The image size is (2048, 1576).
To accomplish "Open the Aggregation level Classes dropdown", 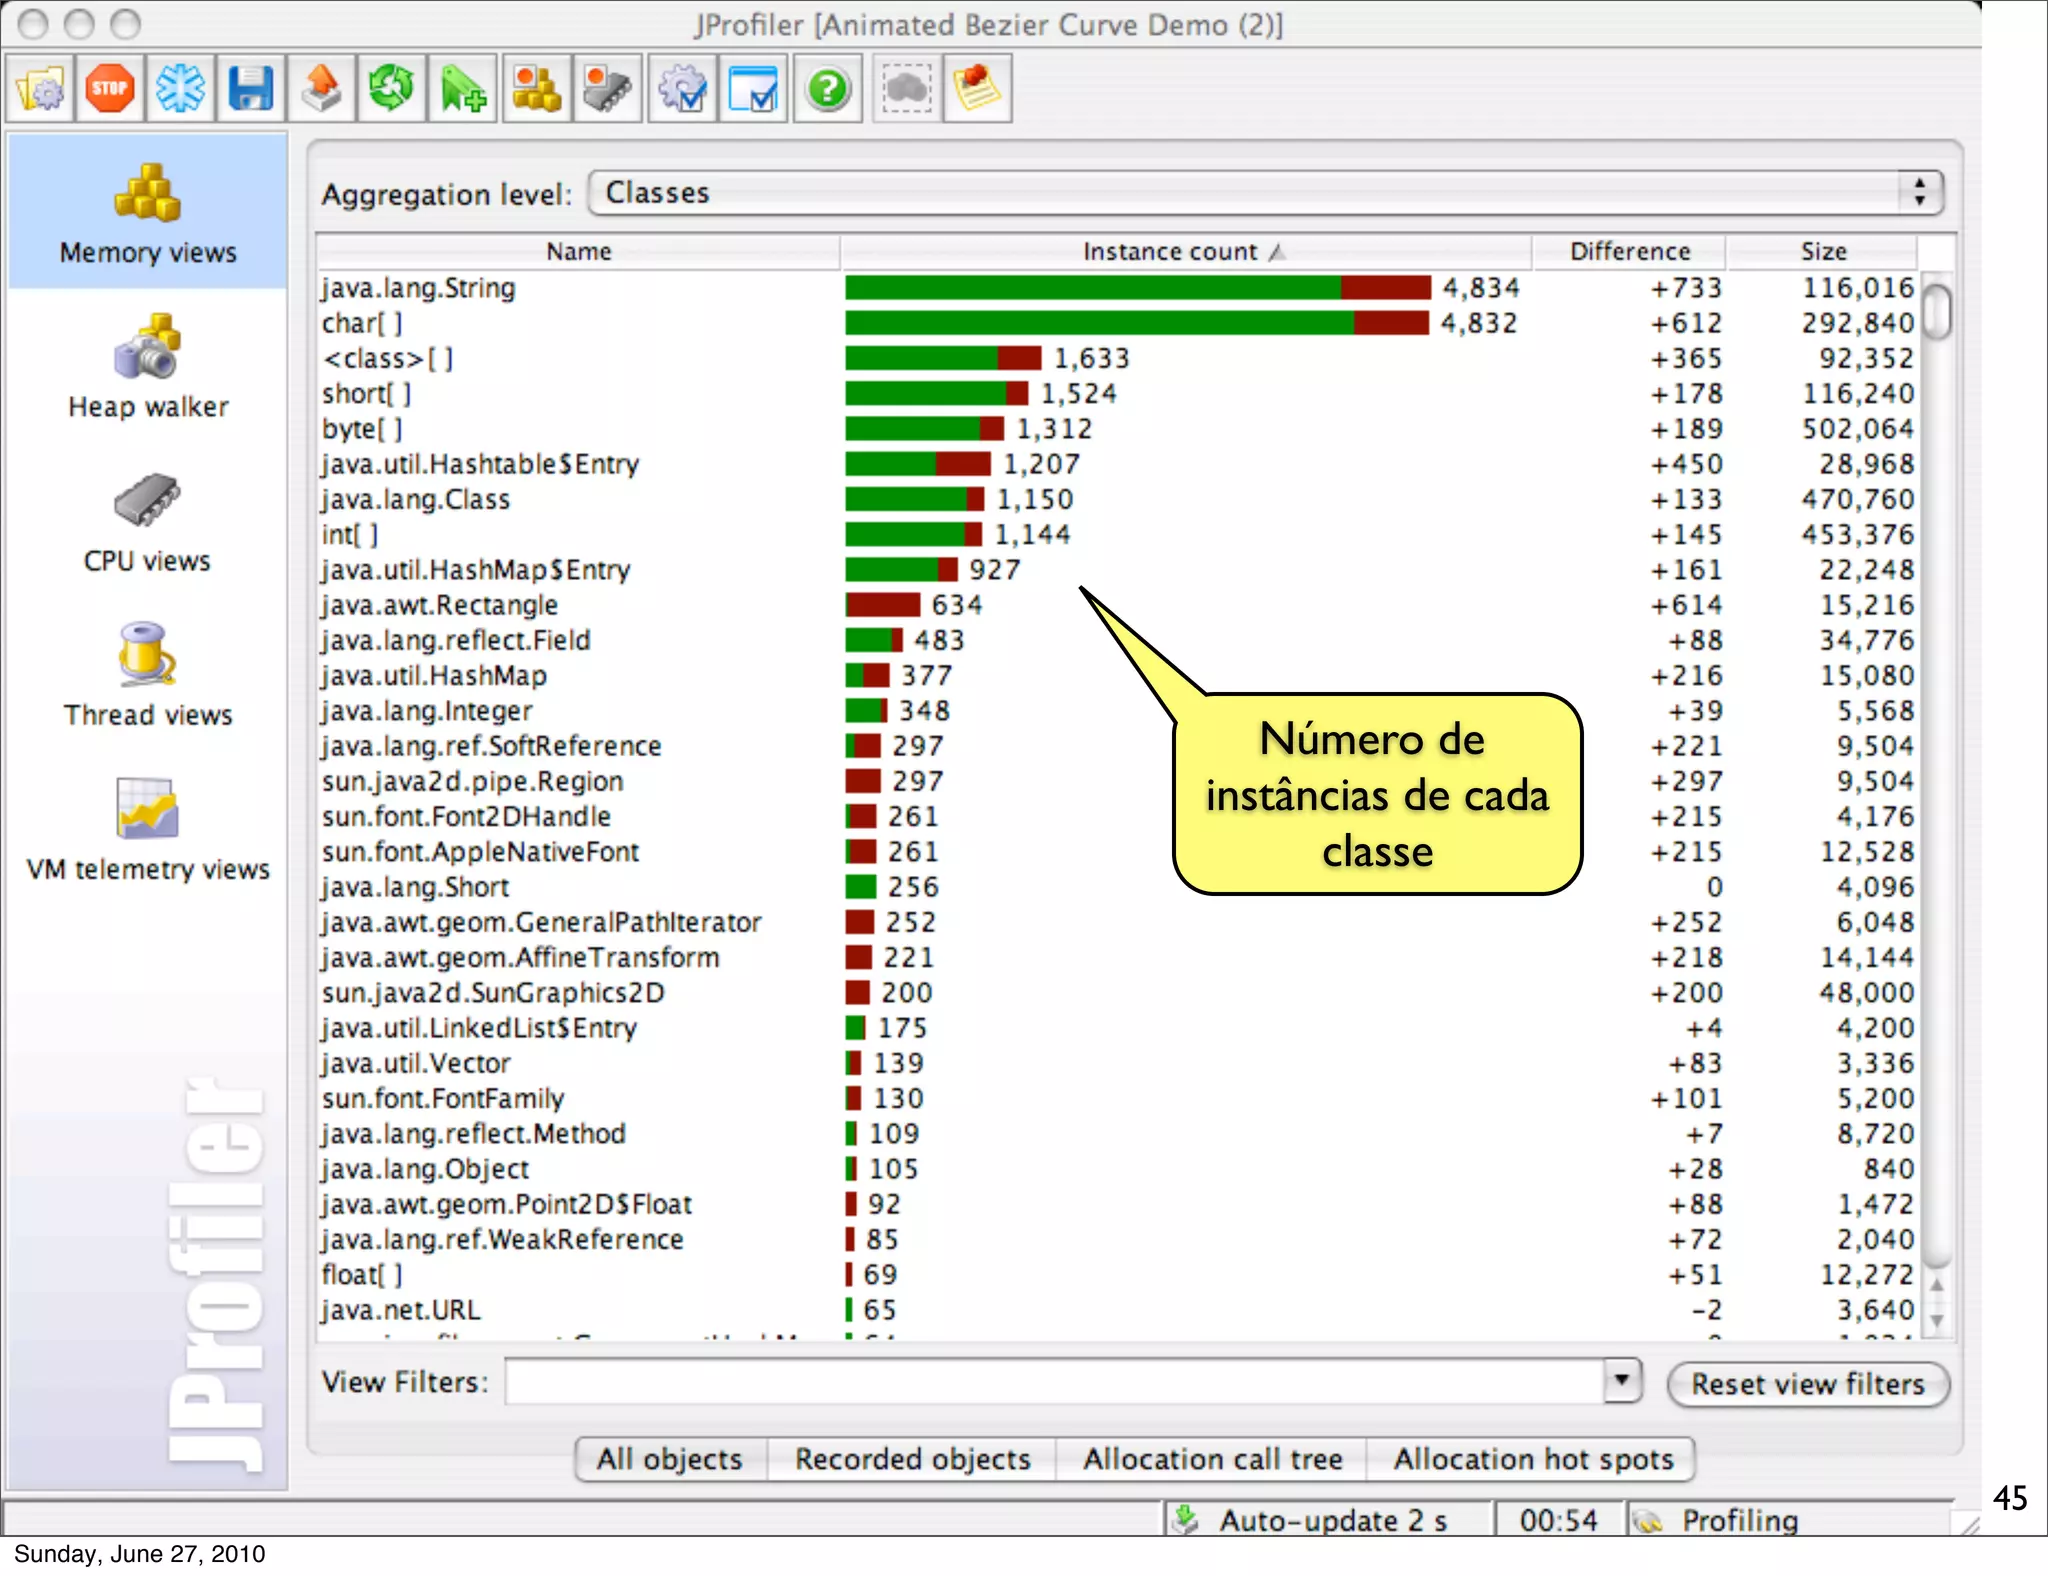I will [1264, 192].
